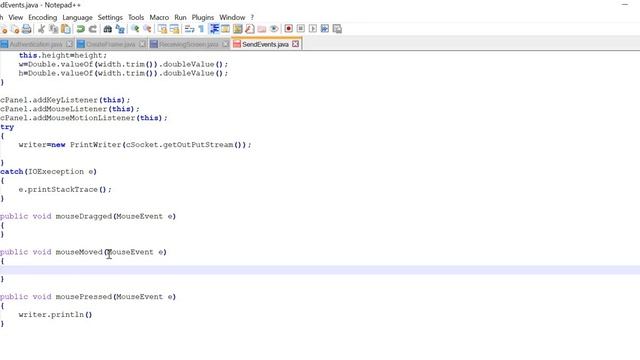Viewport: 640px width, 360px height.
Task: Minimize the Notepad++ window
Action: click(x=625, y=4)
